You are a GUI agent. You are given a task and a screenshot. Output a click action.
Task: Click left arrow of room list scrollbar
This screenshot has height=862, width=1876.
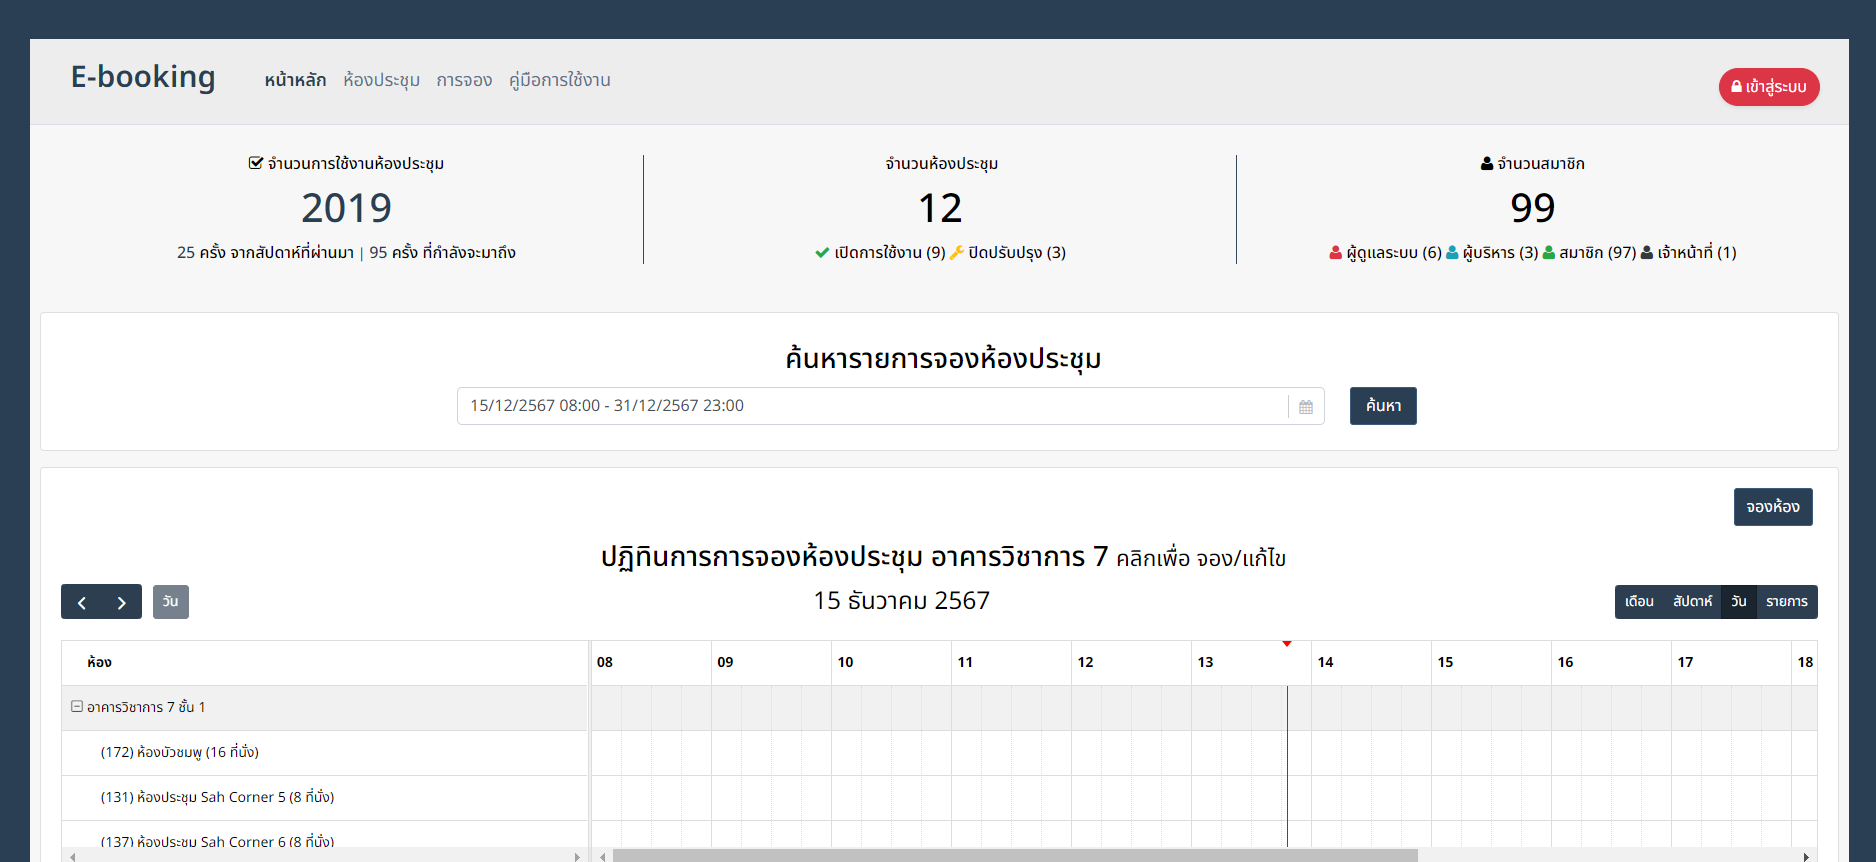pos(72,856)
